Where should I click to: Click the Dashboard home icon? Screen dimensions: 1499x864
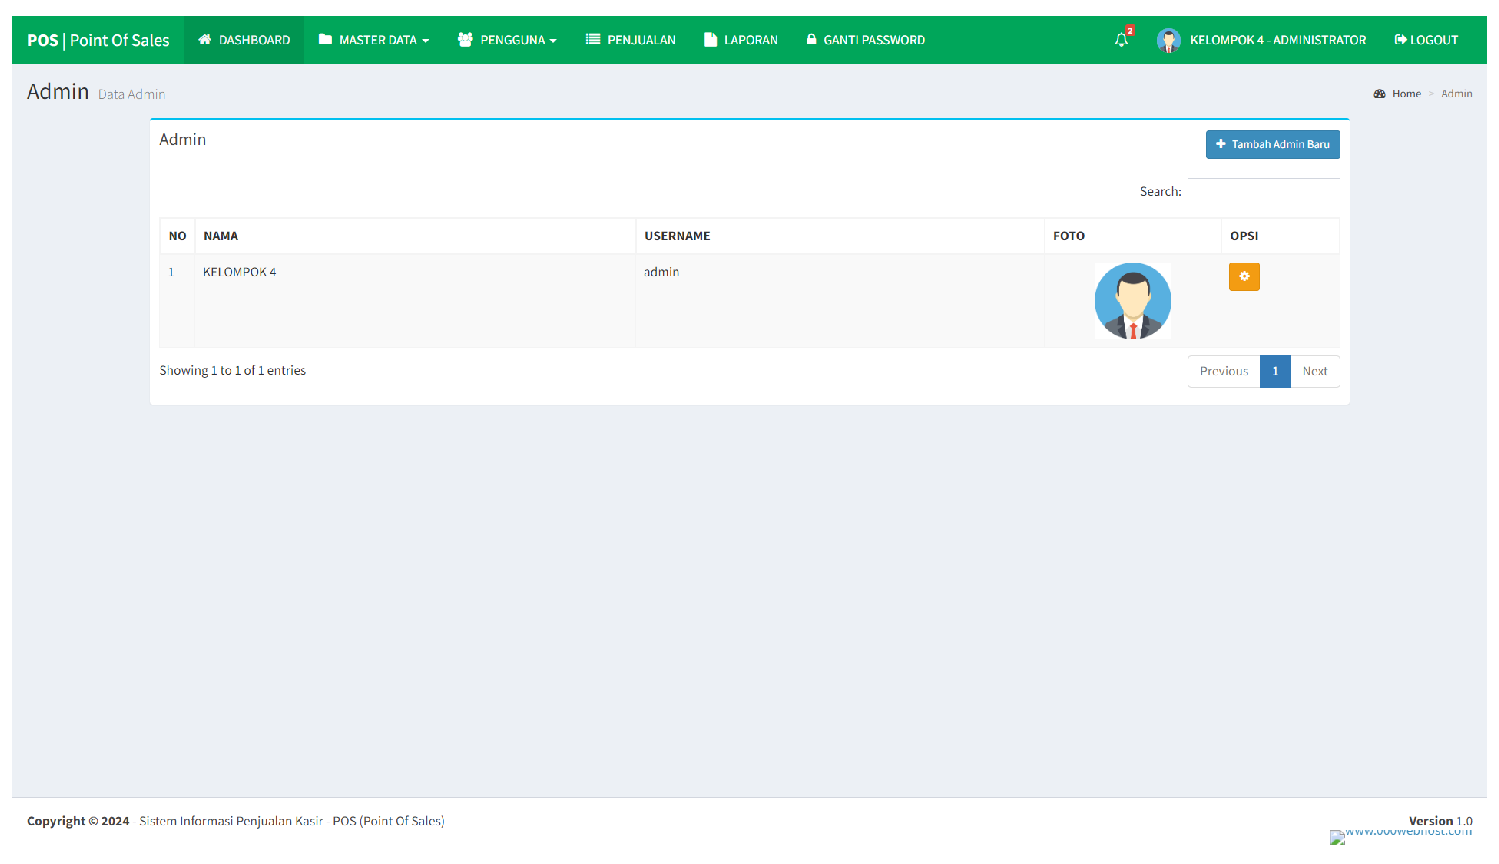(204, 39)
